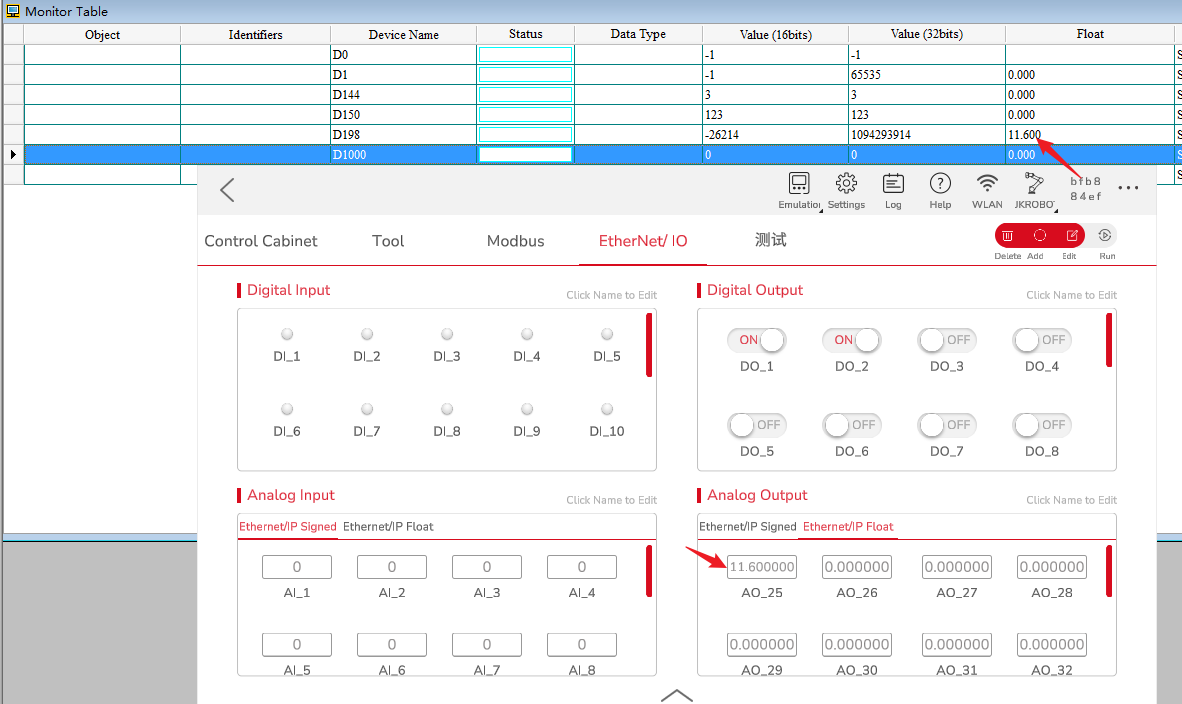Click the Run play icon
This screenshot has width=1182, height=704.
[x=1106, y=236]
